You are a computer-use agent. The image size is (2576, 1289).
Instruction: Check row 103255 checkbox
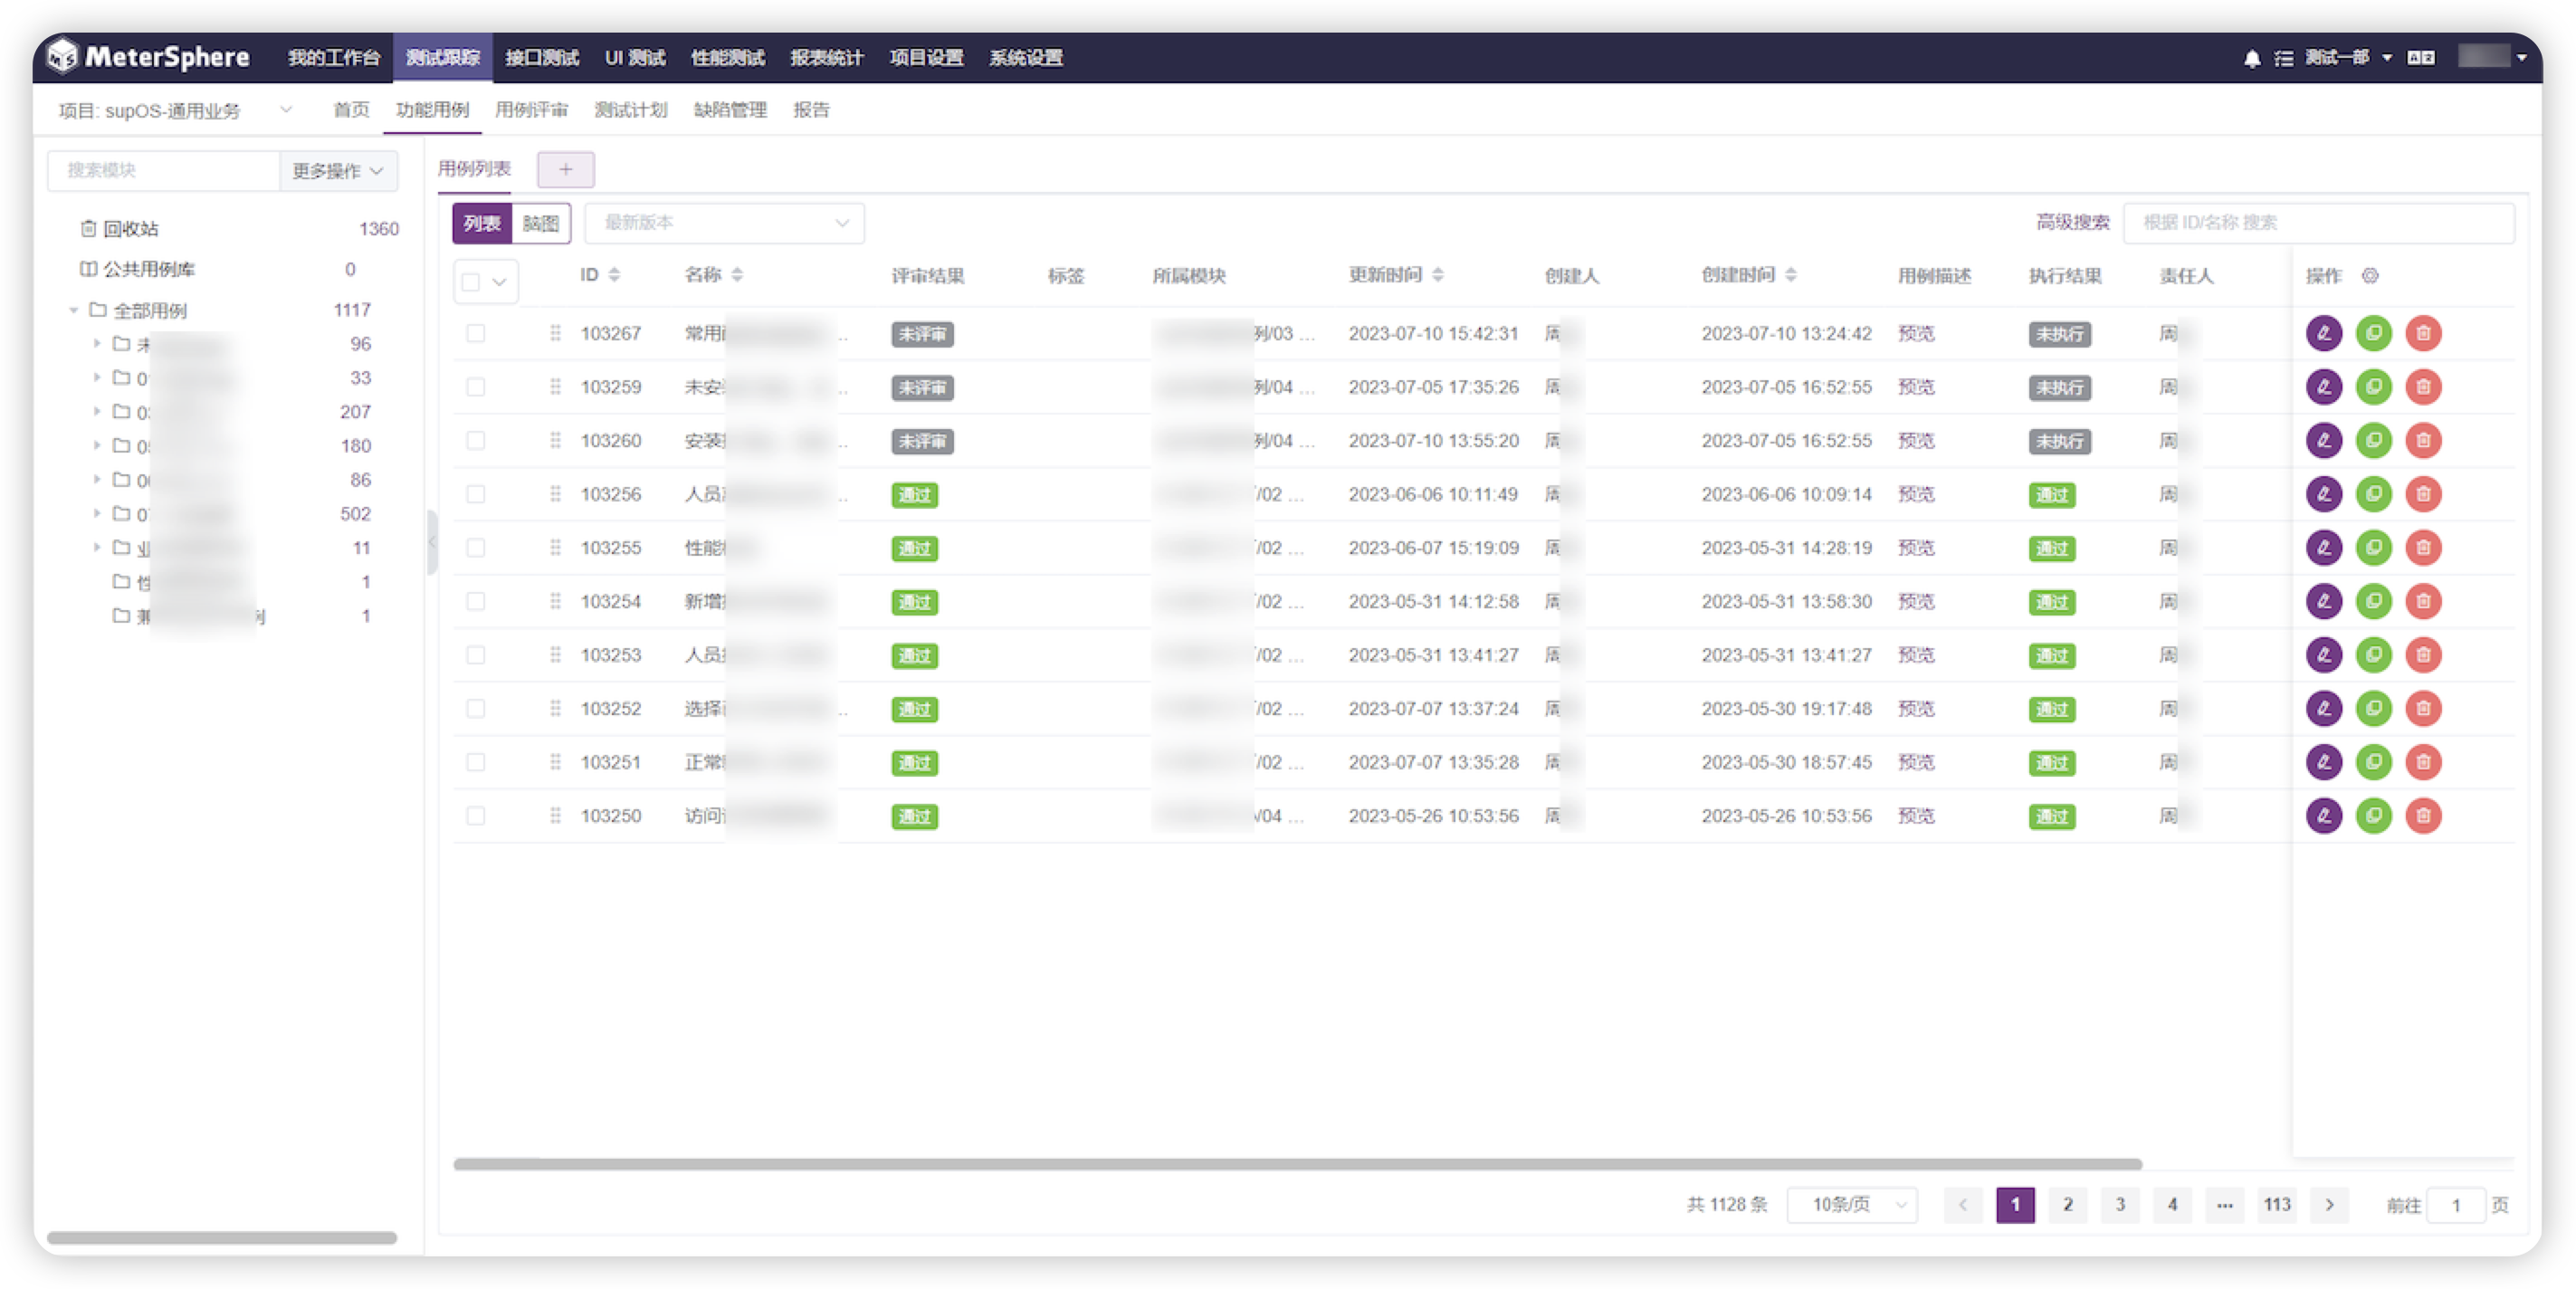(476, 547)
